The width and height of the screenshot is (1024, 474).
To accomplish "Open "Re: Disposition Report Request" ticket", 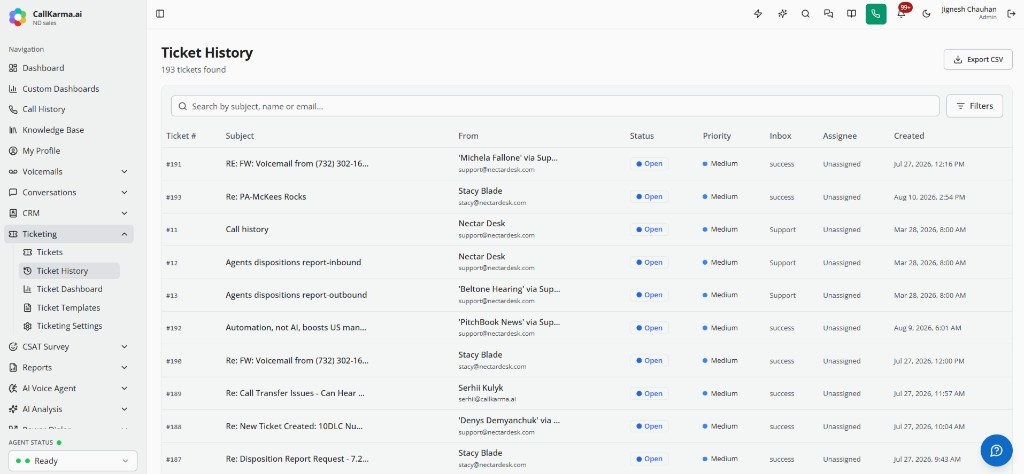I will [296, 459].
